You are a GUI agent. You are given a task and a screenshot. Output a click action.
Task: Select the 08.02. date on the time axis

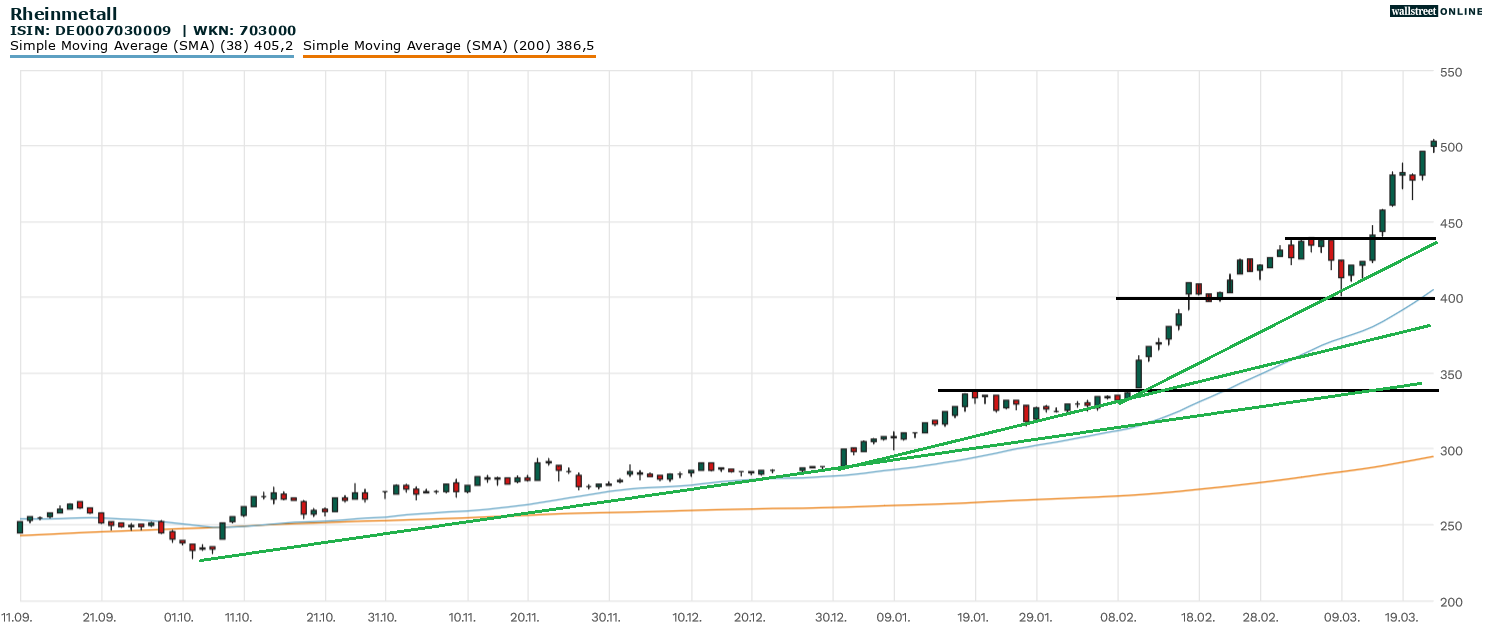[x=1117, y=617]
